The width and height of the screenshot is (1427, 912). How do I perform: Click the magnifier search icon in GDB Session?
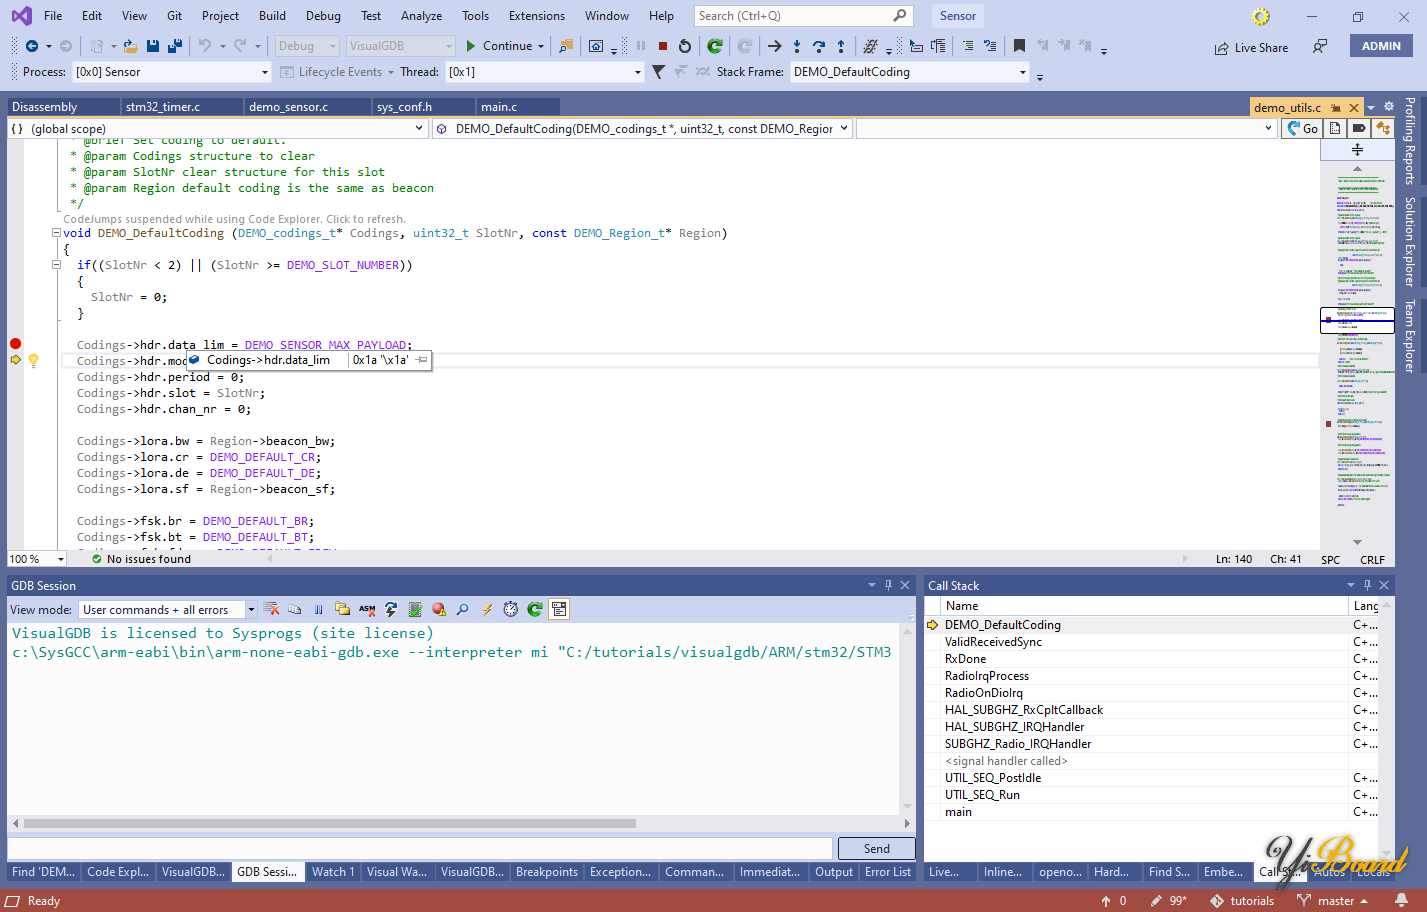[x=462, y=609]
